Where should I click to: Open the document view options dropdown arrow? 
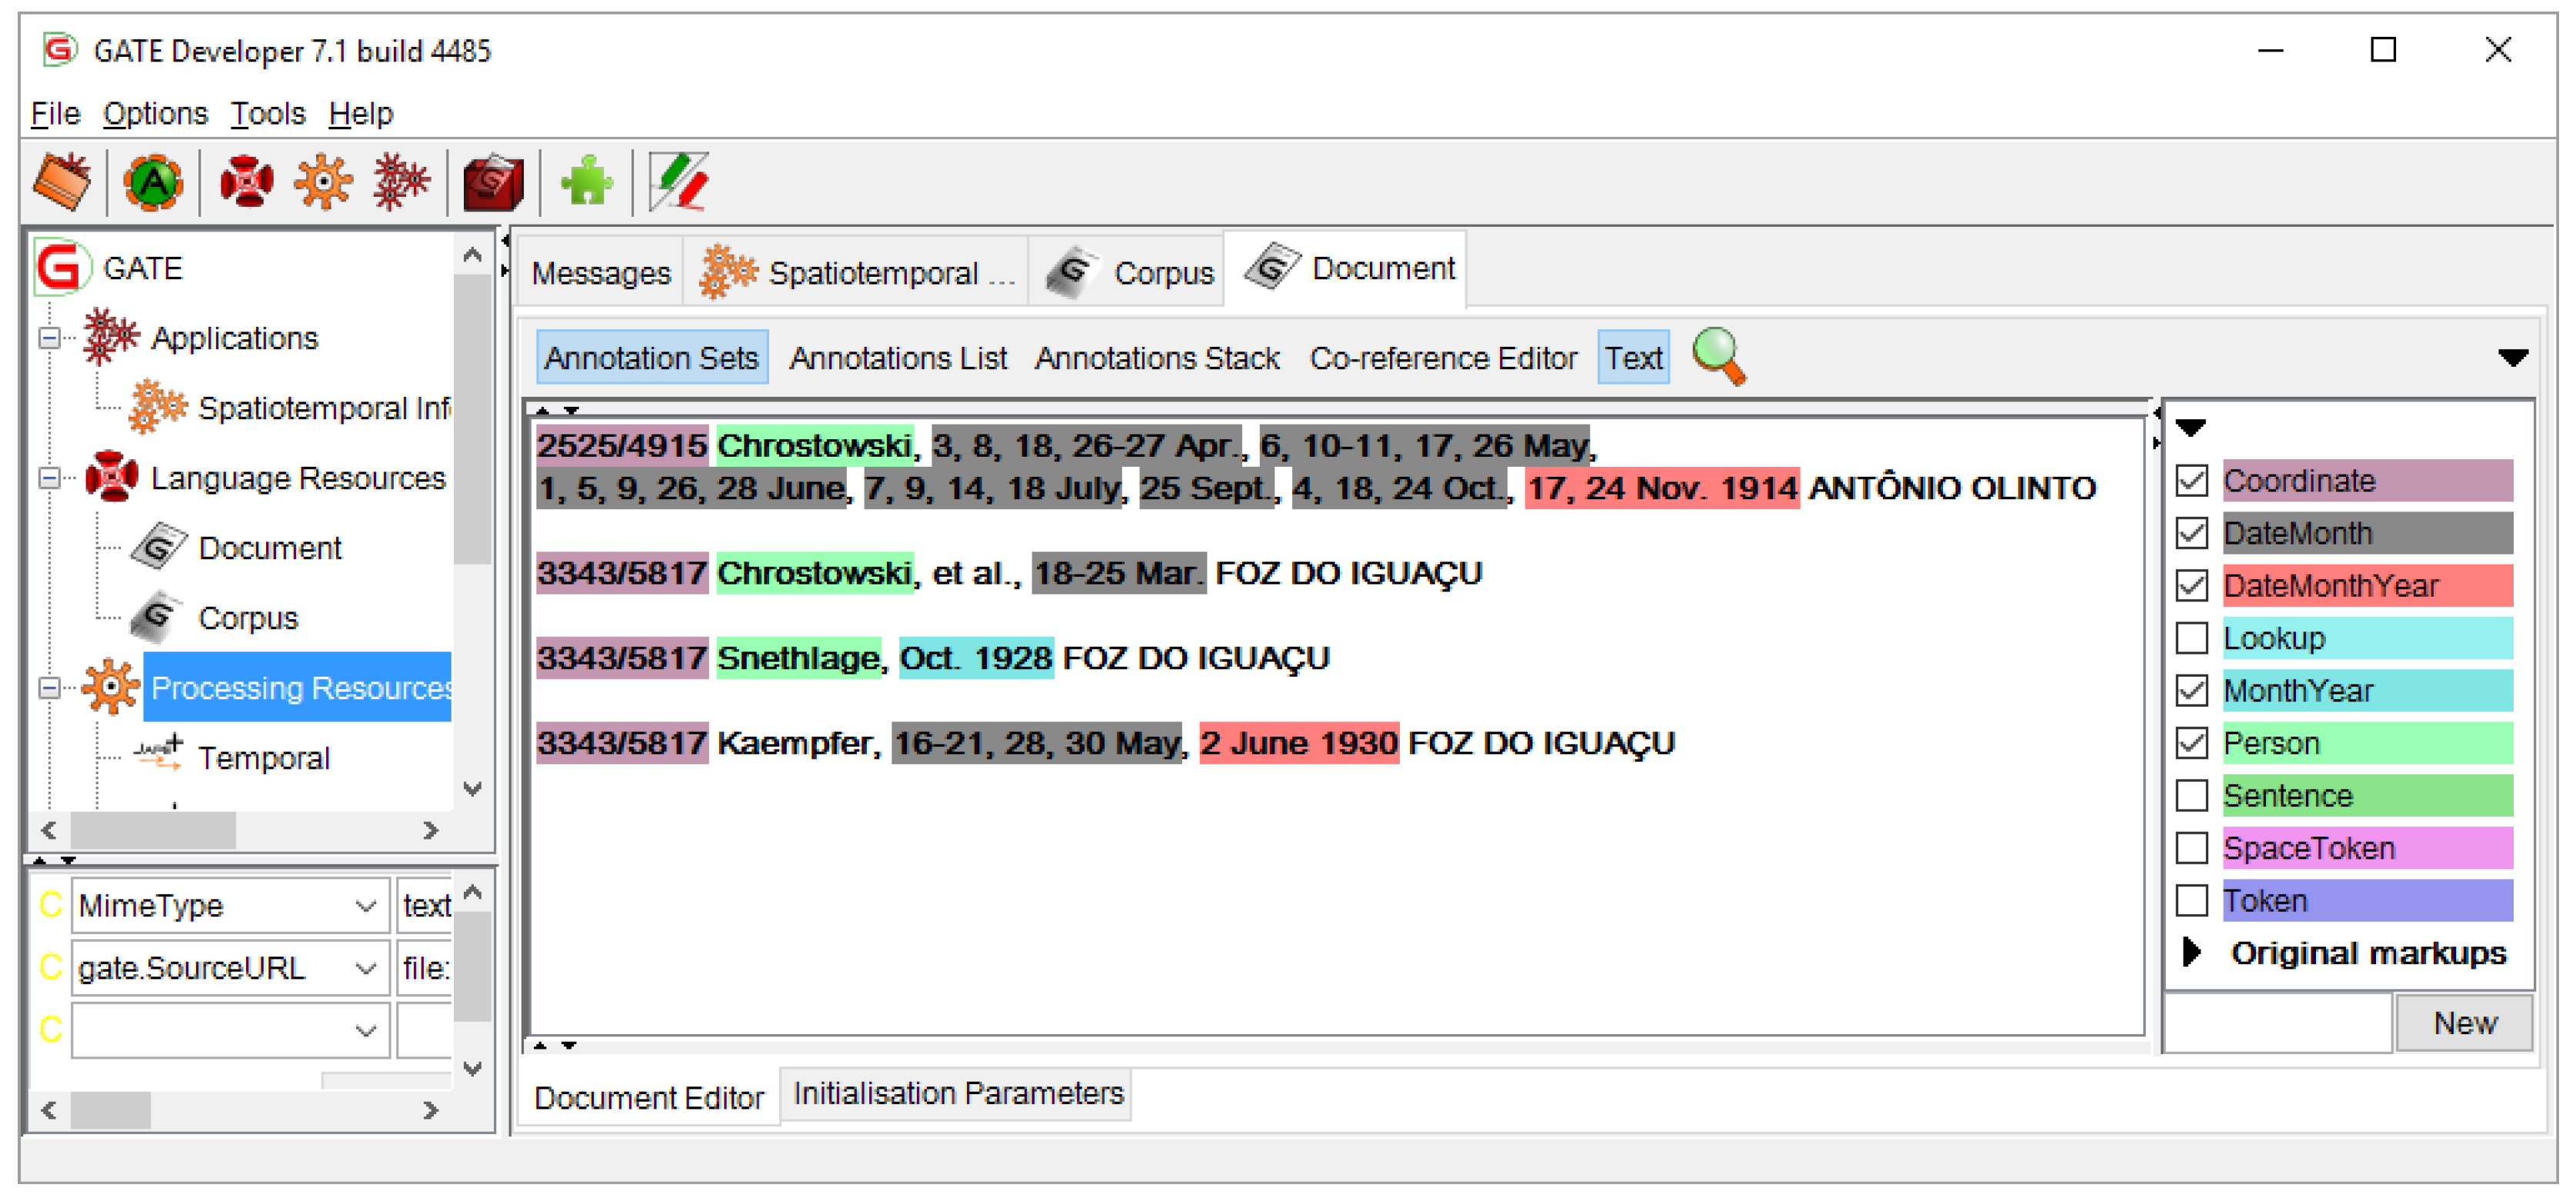click(x=2512, y=358)
